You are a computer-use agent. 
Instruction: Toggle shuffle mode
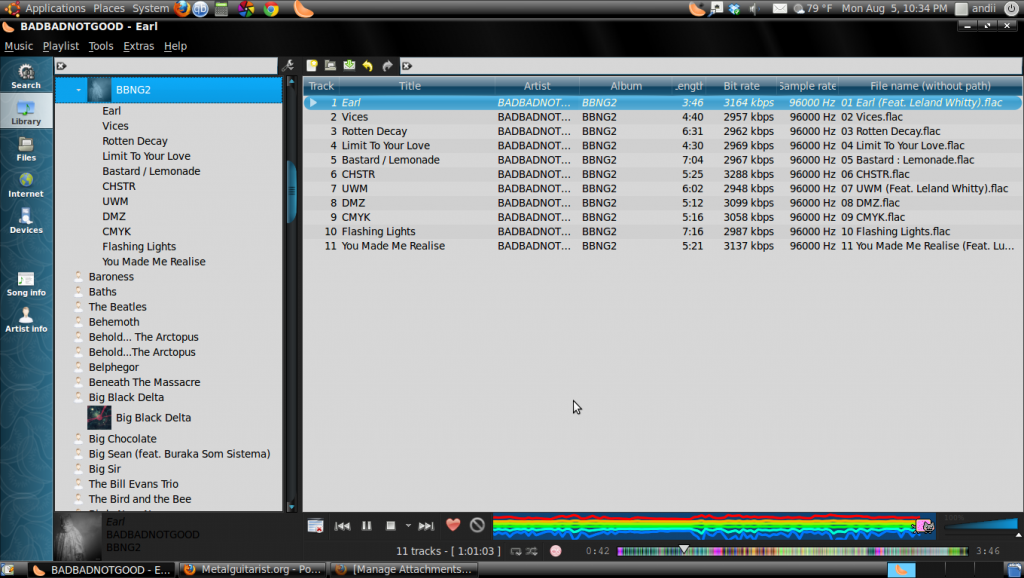click(532, 551)
